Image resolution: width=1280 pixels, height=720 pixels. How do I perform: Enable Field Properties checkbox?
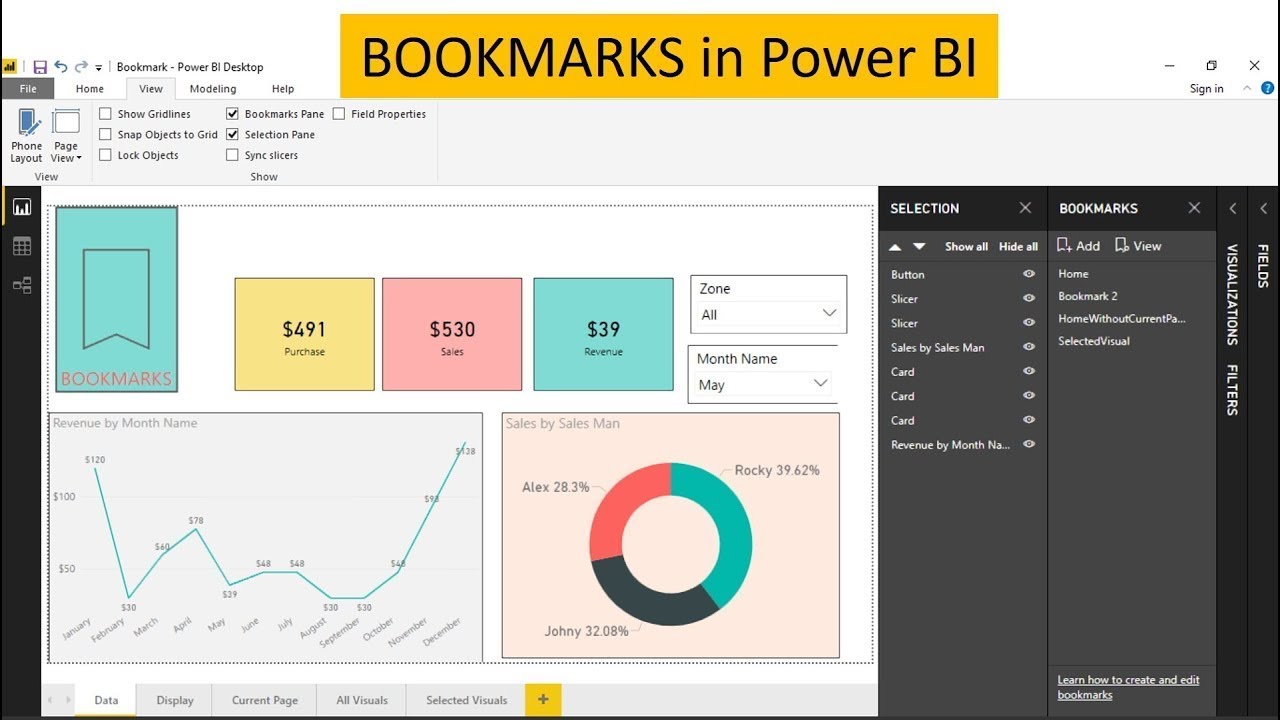tap(339, 114)
